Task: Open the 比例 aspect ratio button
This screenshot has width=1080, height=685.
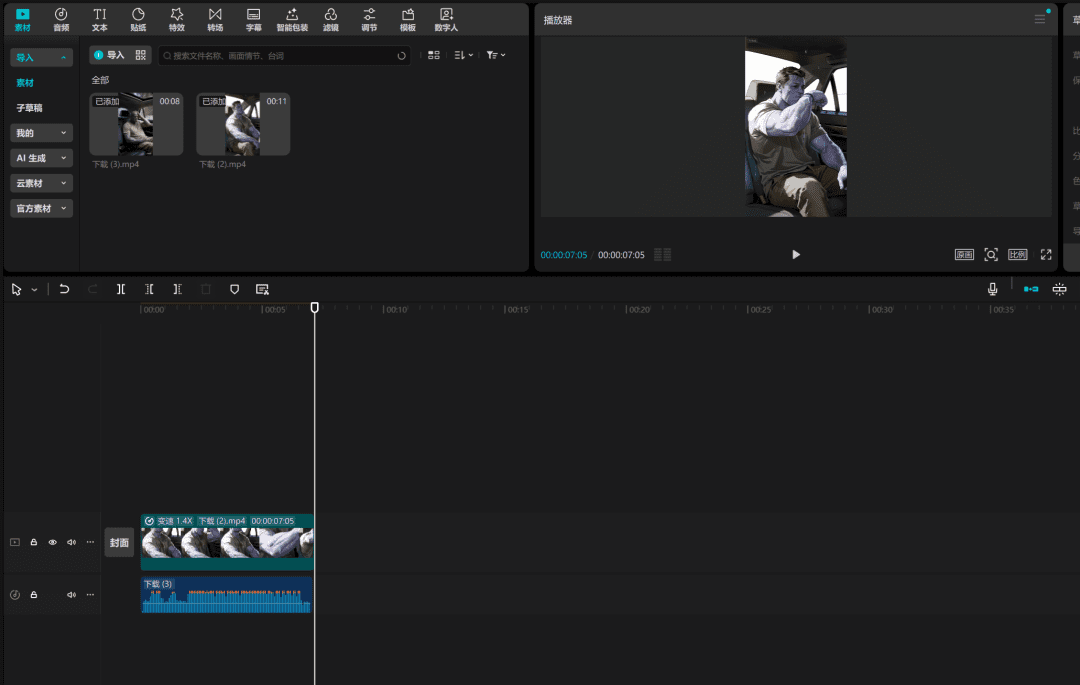Action: click(x=1018, y=255)
